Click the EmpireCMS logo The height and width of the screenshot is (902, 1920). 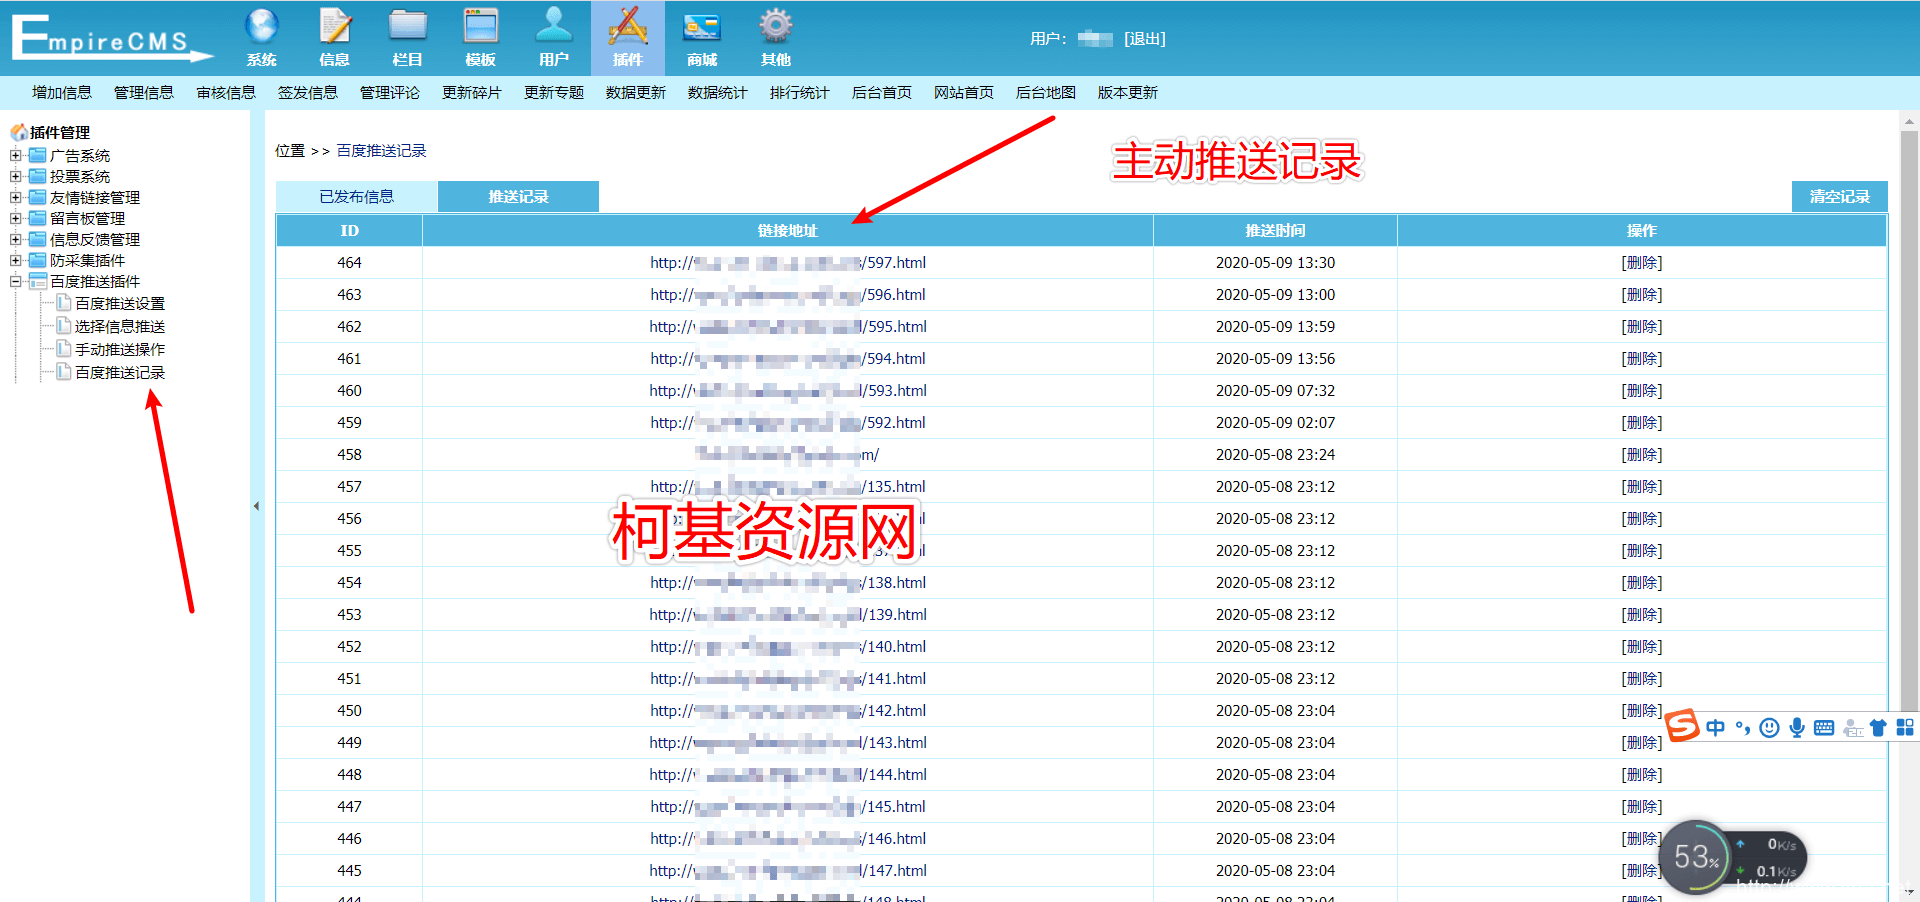111,38
